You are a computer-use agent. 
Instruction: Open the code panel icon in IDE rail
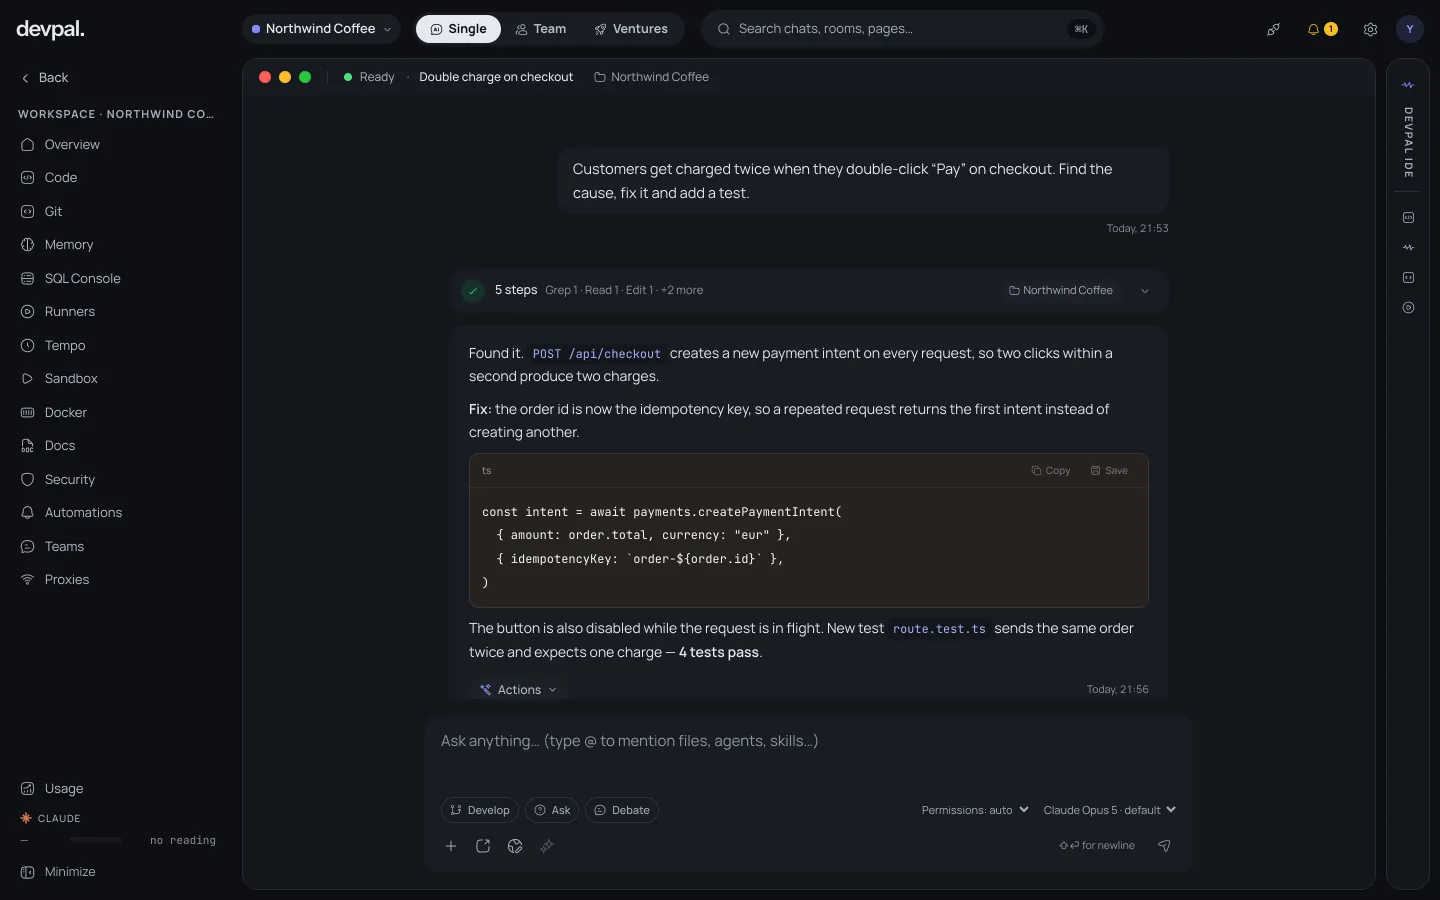pyautogui.click(x=1408, y=218)
